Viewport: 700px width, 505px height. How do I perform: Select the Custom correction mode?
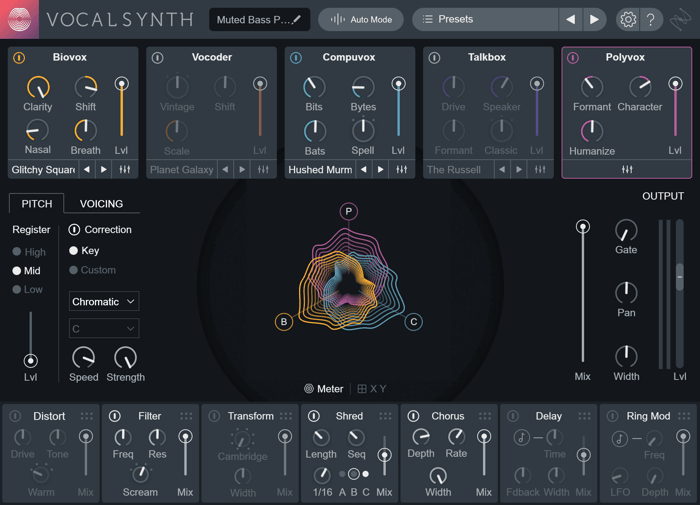point(92,270)
